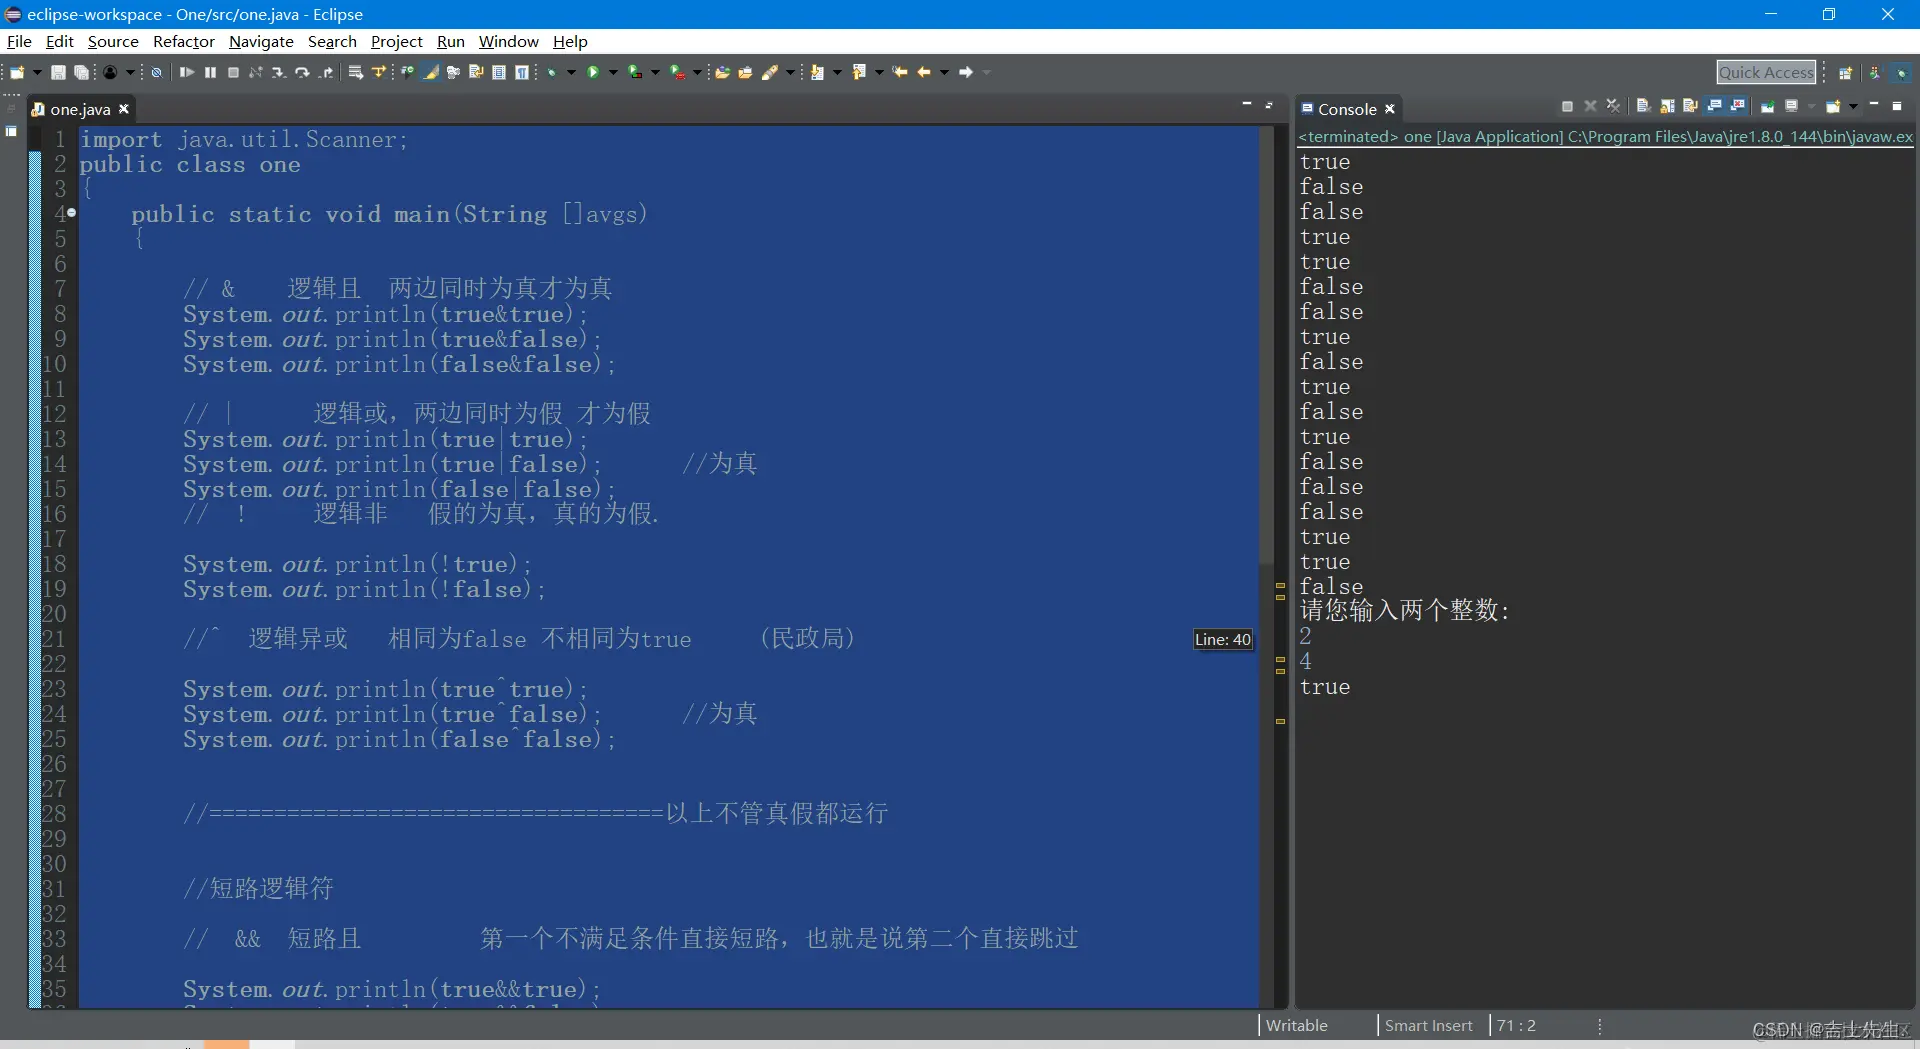Open the File menu
The image size is (1920, 1049).
pyautogui.click(x=19, y=41)
